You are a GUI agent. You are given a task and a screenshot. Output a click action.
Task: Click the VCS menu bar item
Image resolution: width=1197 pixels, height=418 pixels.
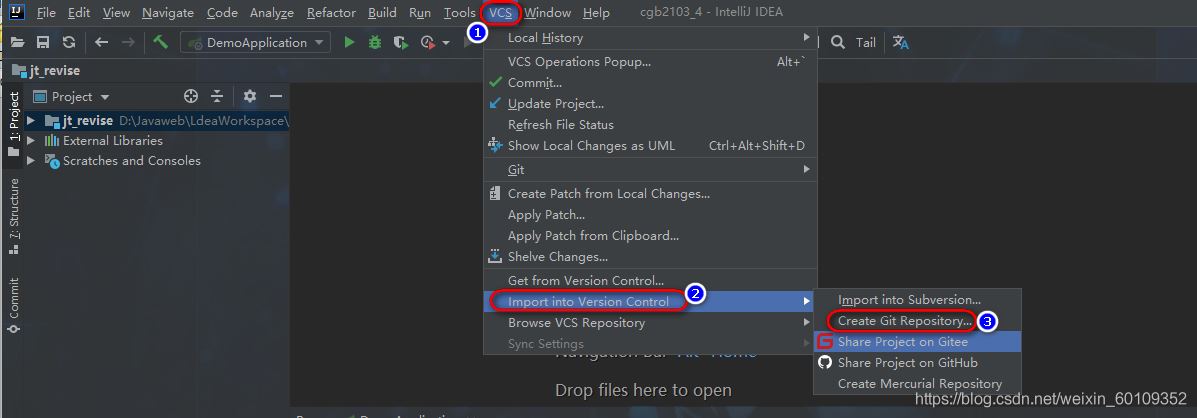501,12
